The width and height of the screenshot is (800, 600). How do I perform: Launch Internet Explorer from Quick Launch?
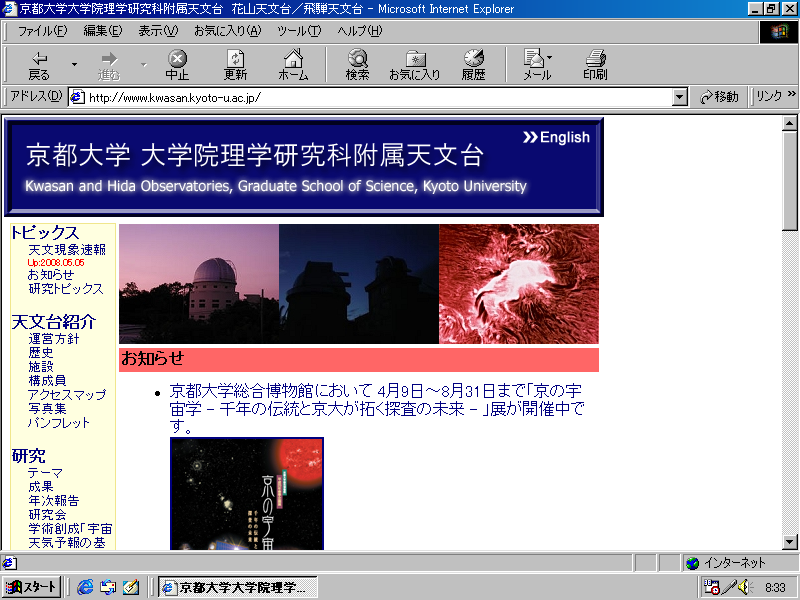click(85, 587)
